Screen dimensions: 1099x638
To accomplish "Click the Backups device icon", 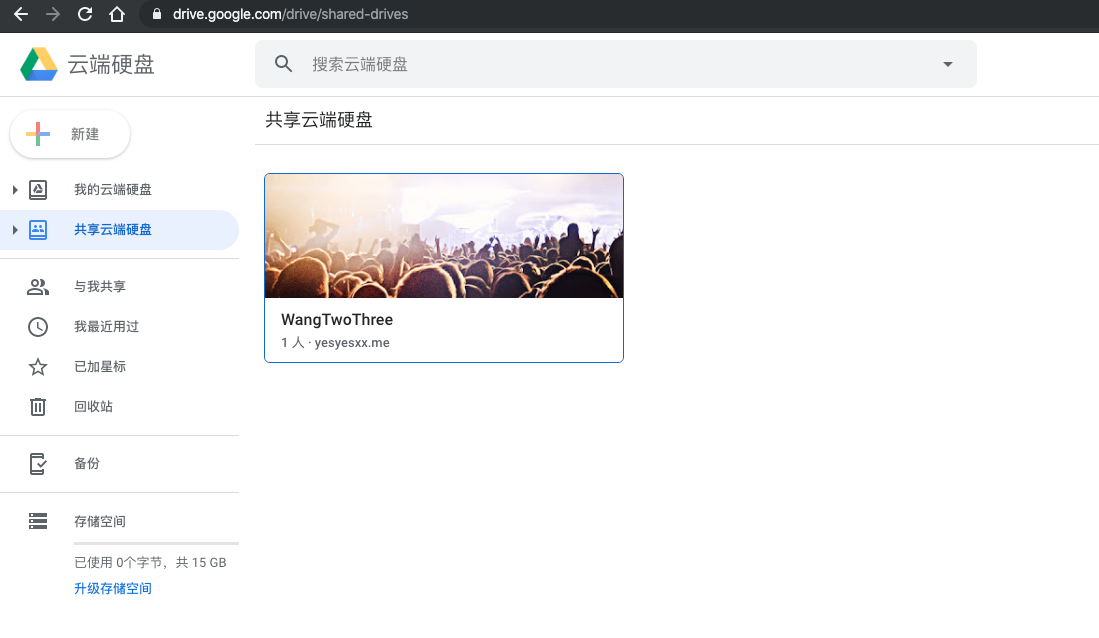I will pyautogui.click(x=38, y=464).
